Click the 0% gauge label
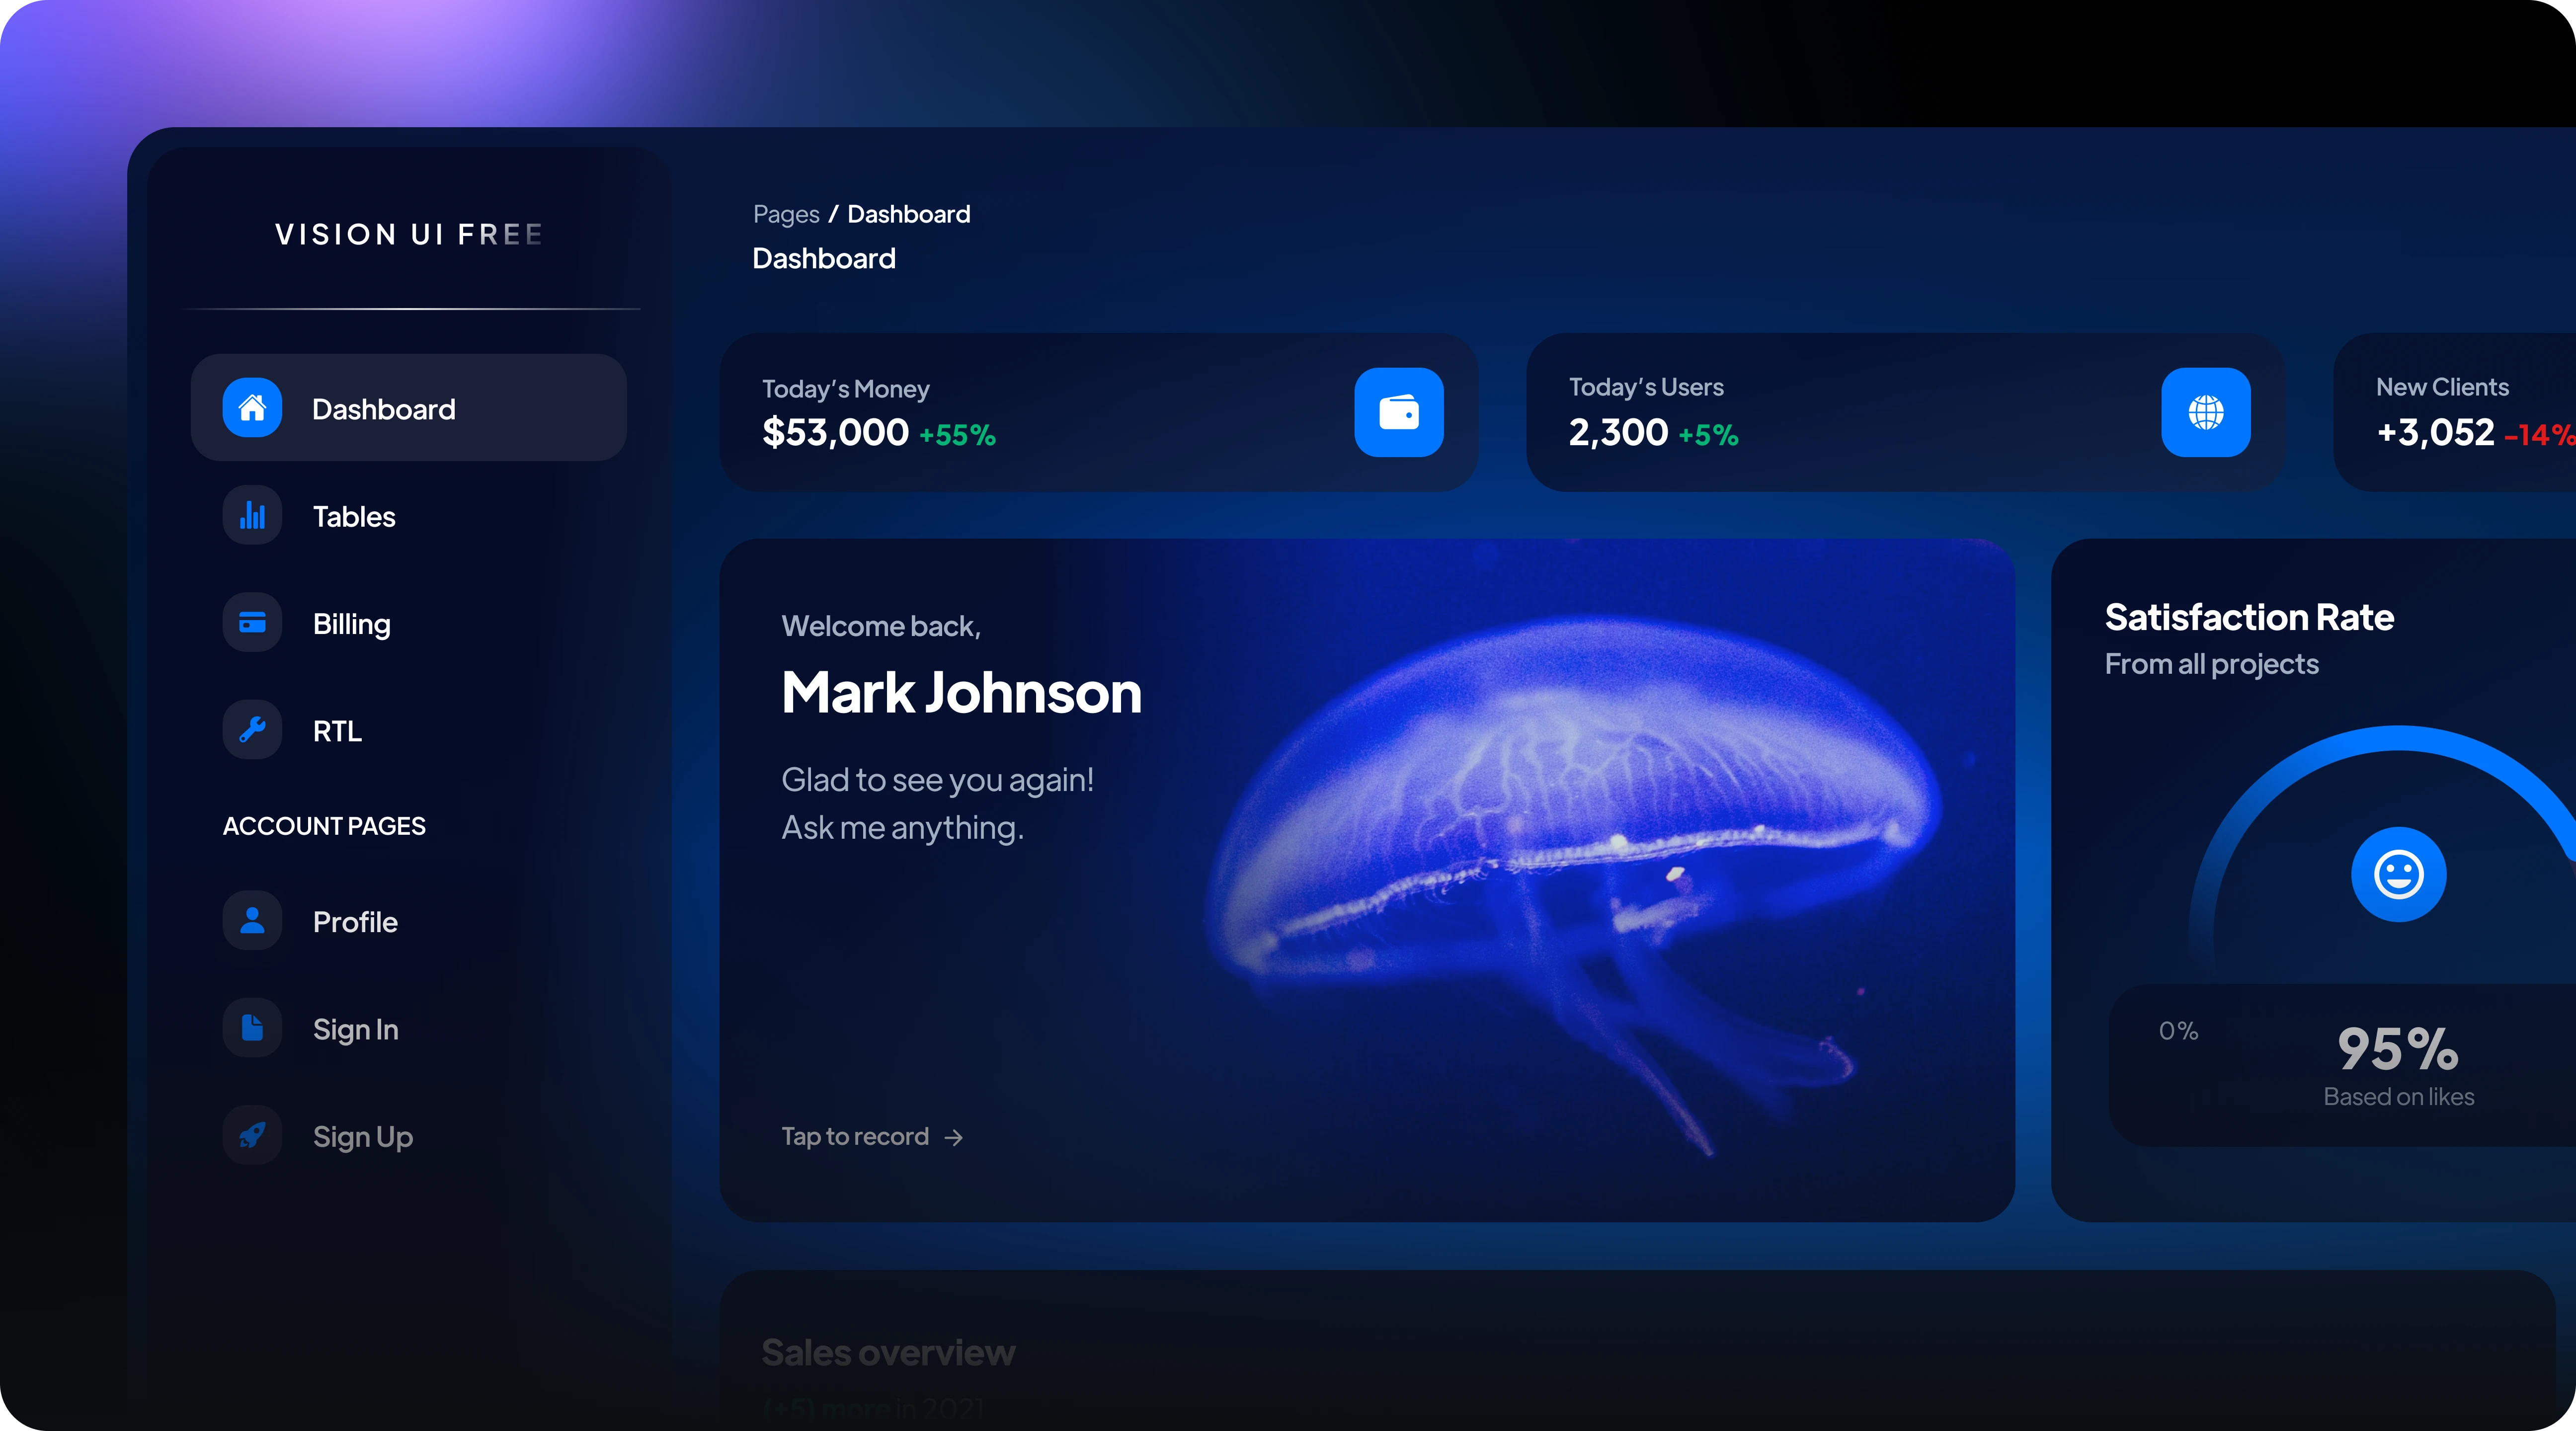Screen dimensions: 2576x1431 (x=2178, y=1031)
